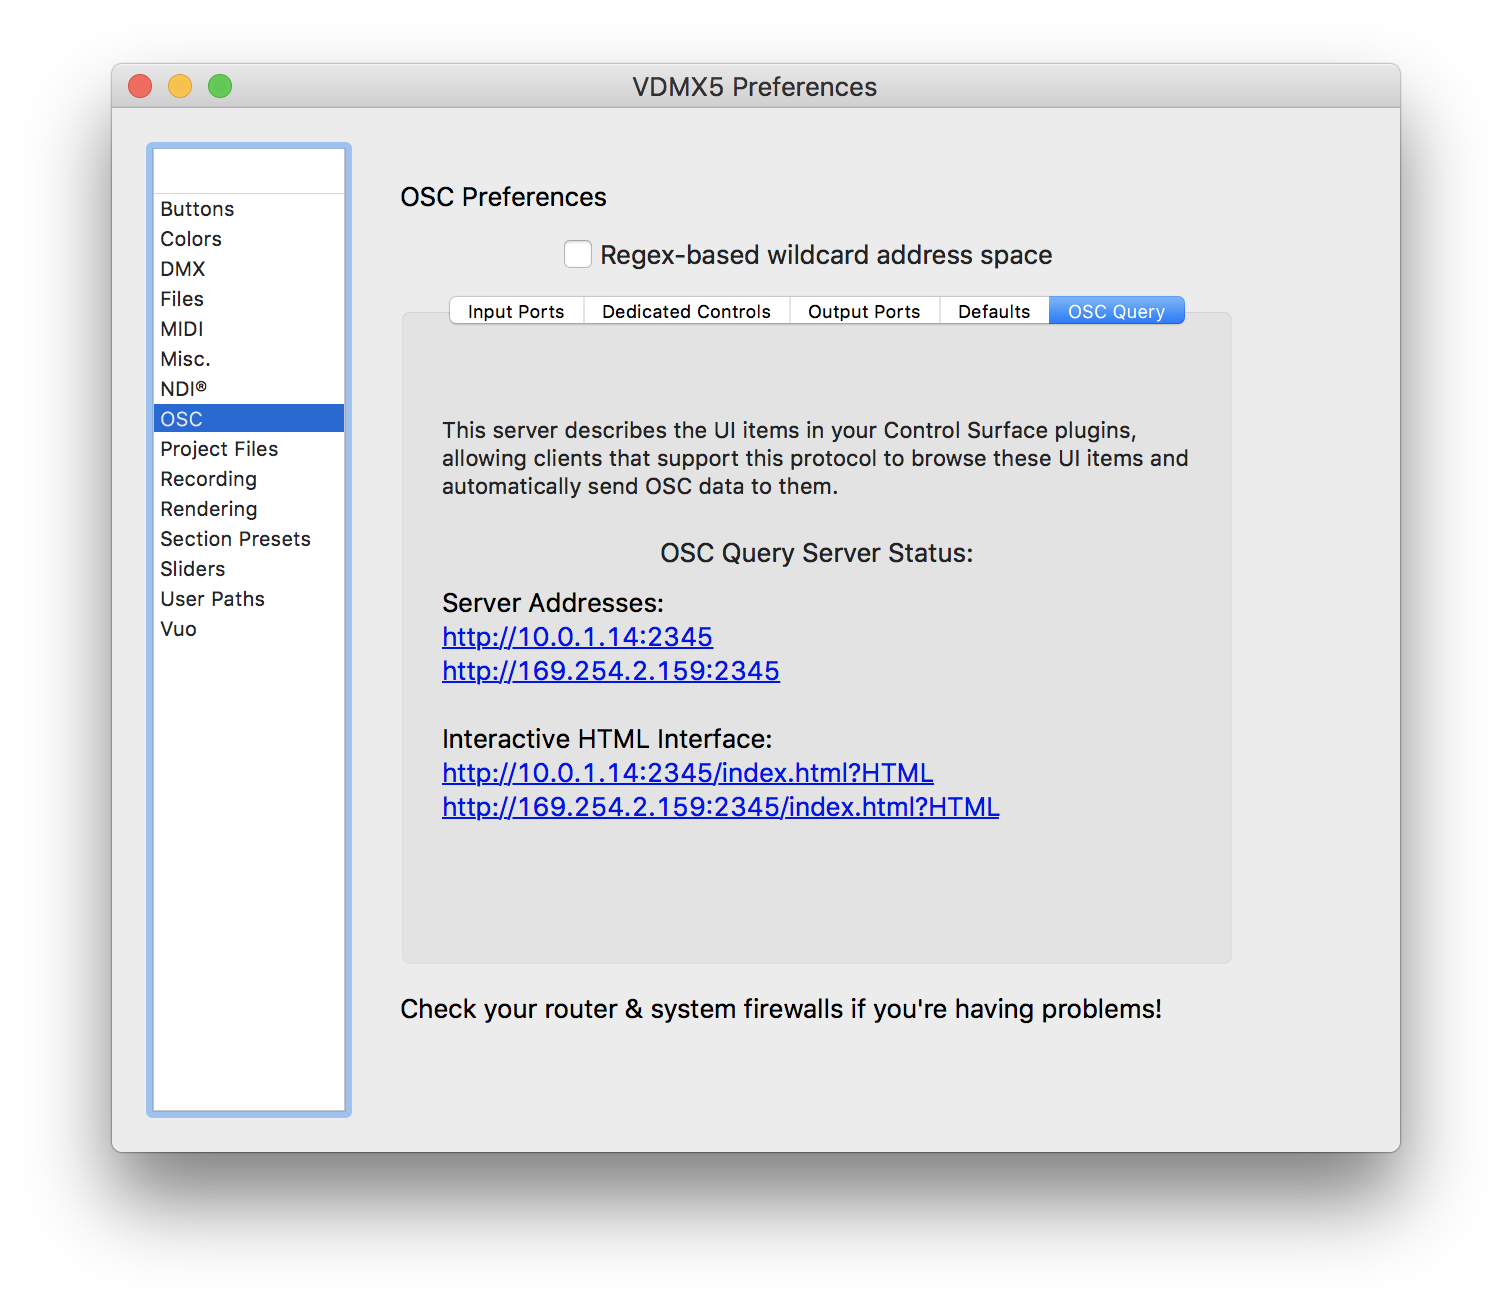
Task: Select Misc. in the preferences list
Action: click(x=249, y=359)
